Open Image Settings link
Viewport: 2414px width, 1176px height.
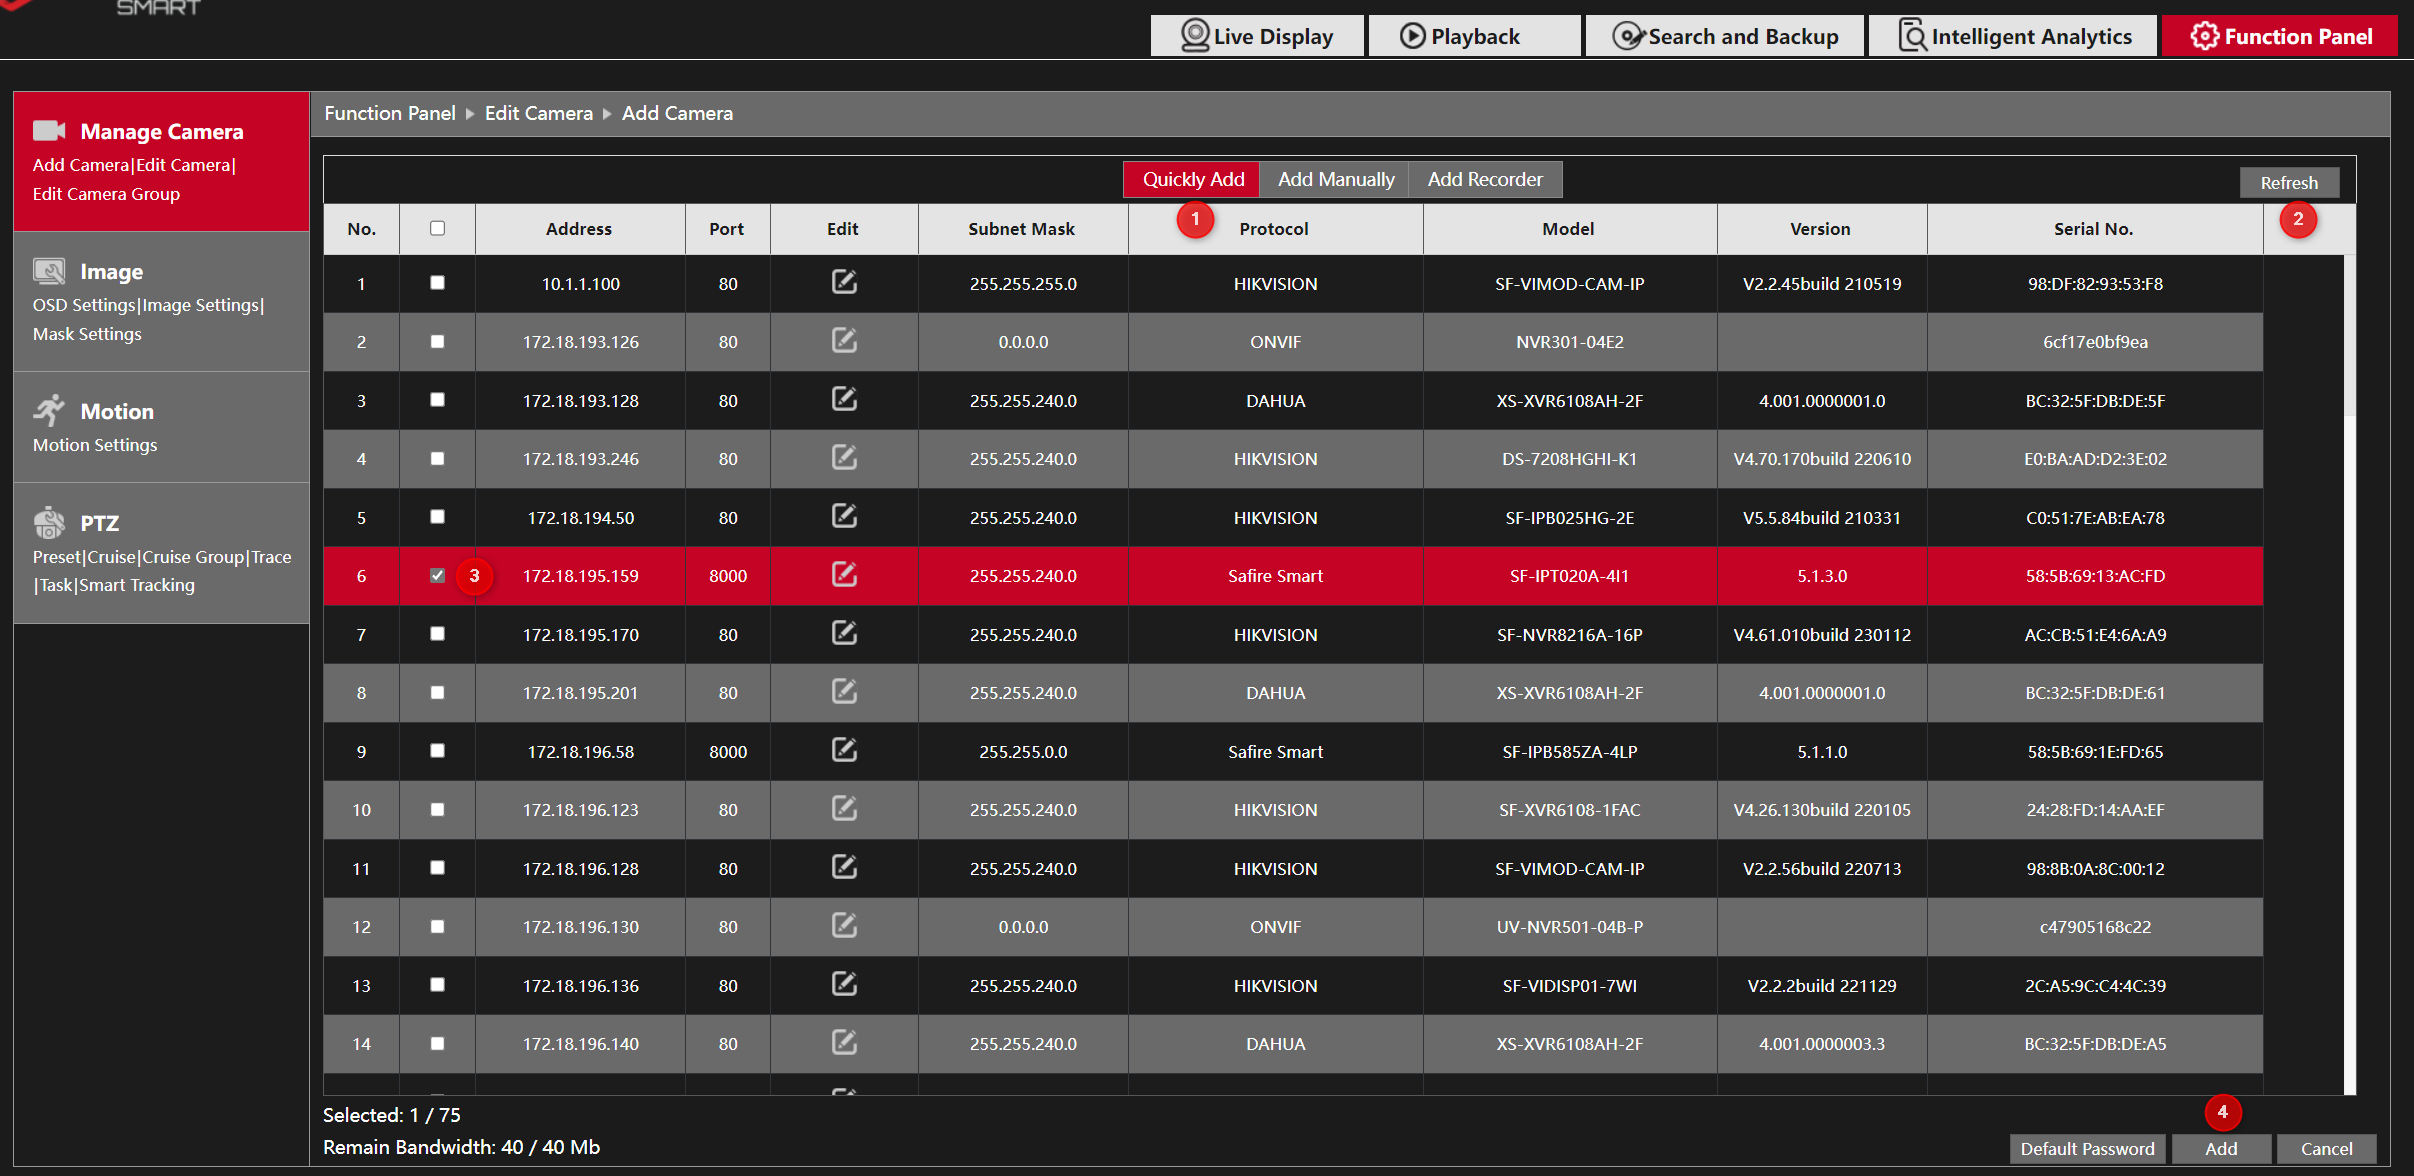coord(200,305)
